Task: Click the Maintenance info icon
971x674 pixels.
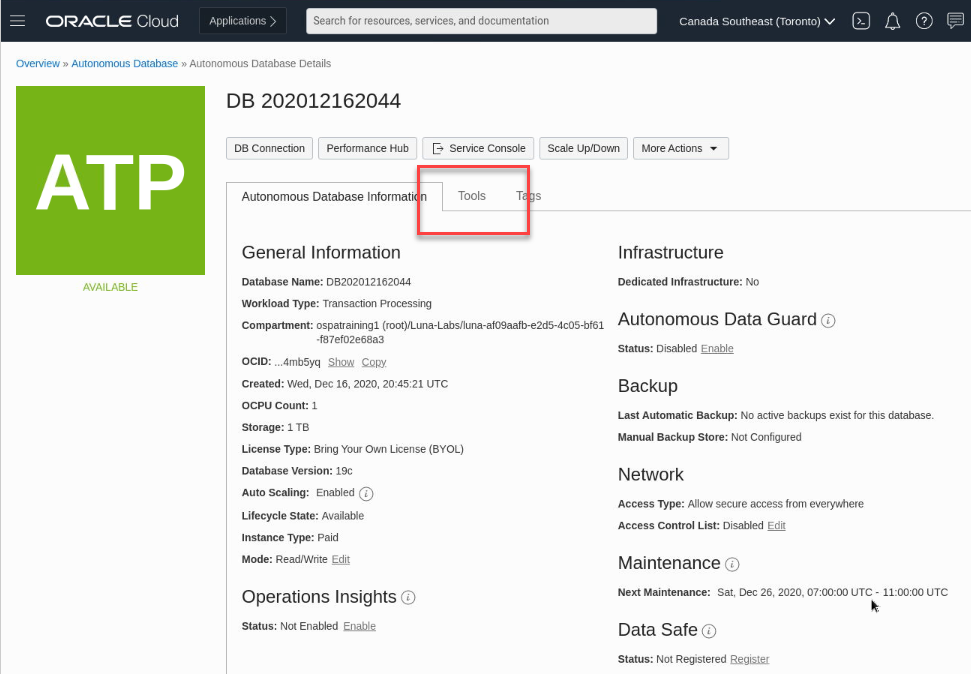Action: click(732, 564)
